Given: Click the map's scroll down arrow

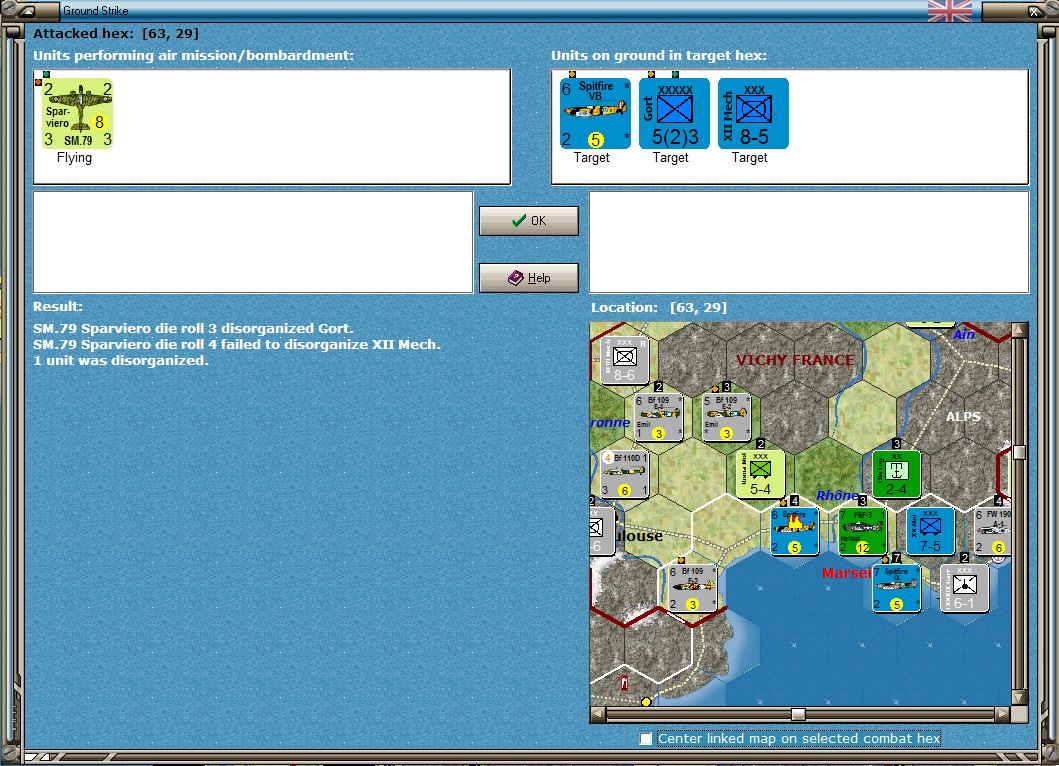Looking at the screenshot, I should (1019, 697).
